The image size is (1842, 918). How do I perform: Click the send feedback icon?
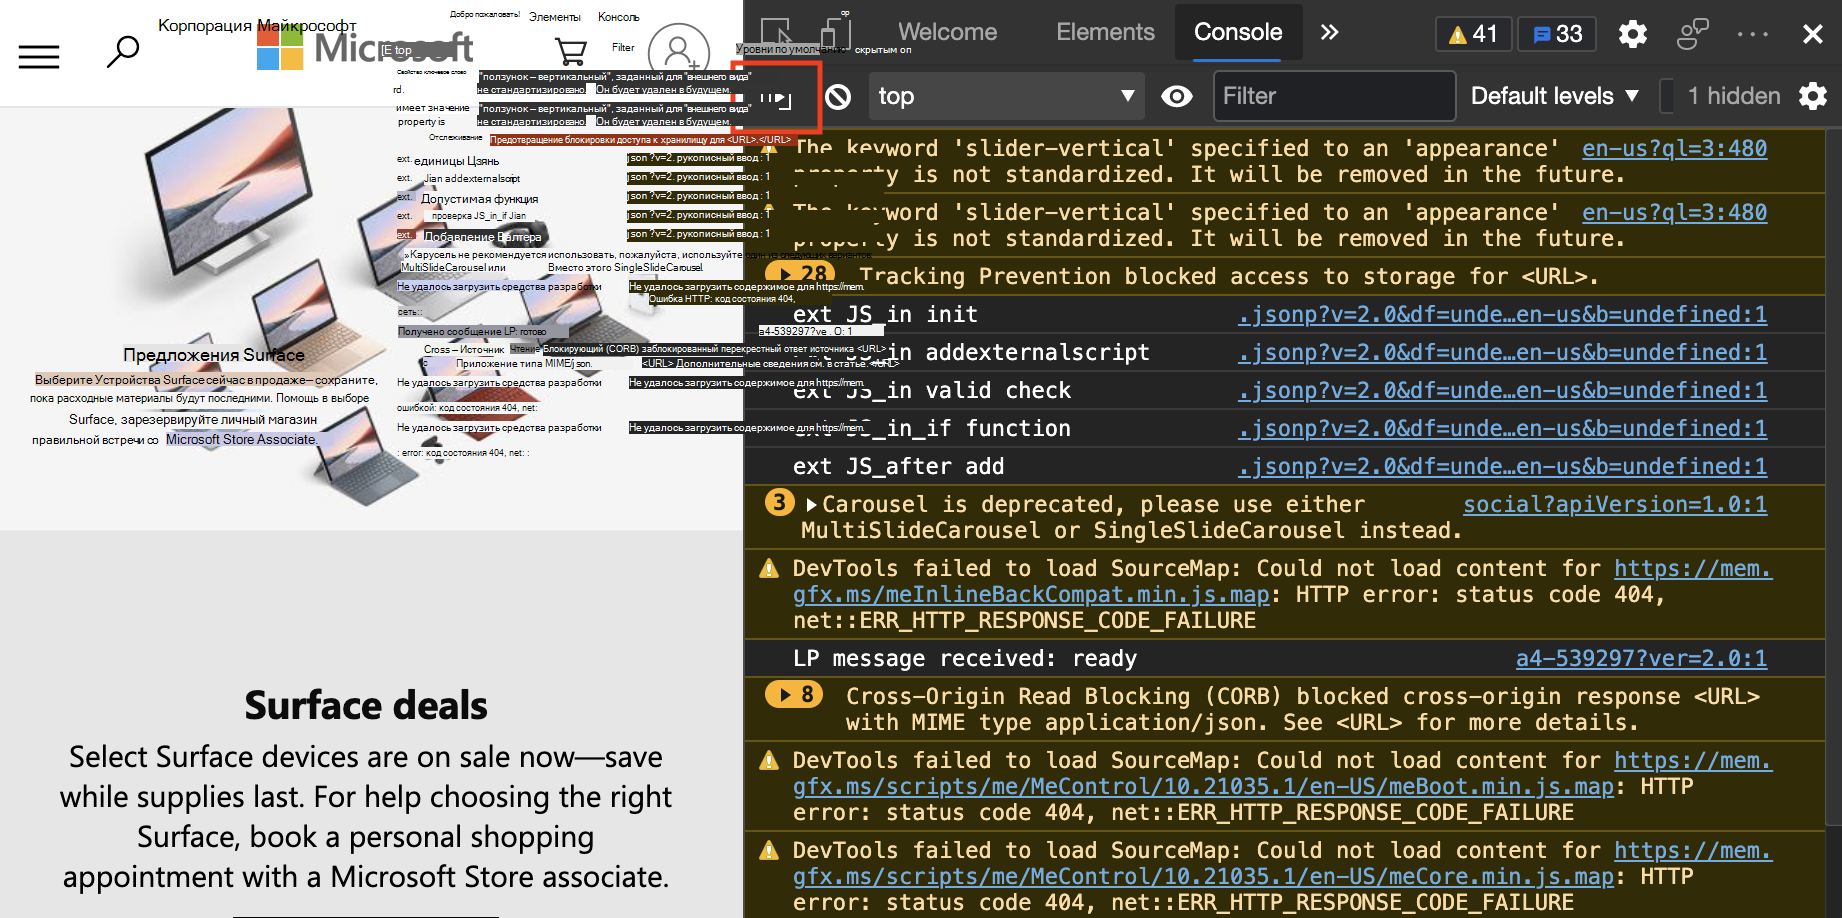(x=1692, y=34)
